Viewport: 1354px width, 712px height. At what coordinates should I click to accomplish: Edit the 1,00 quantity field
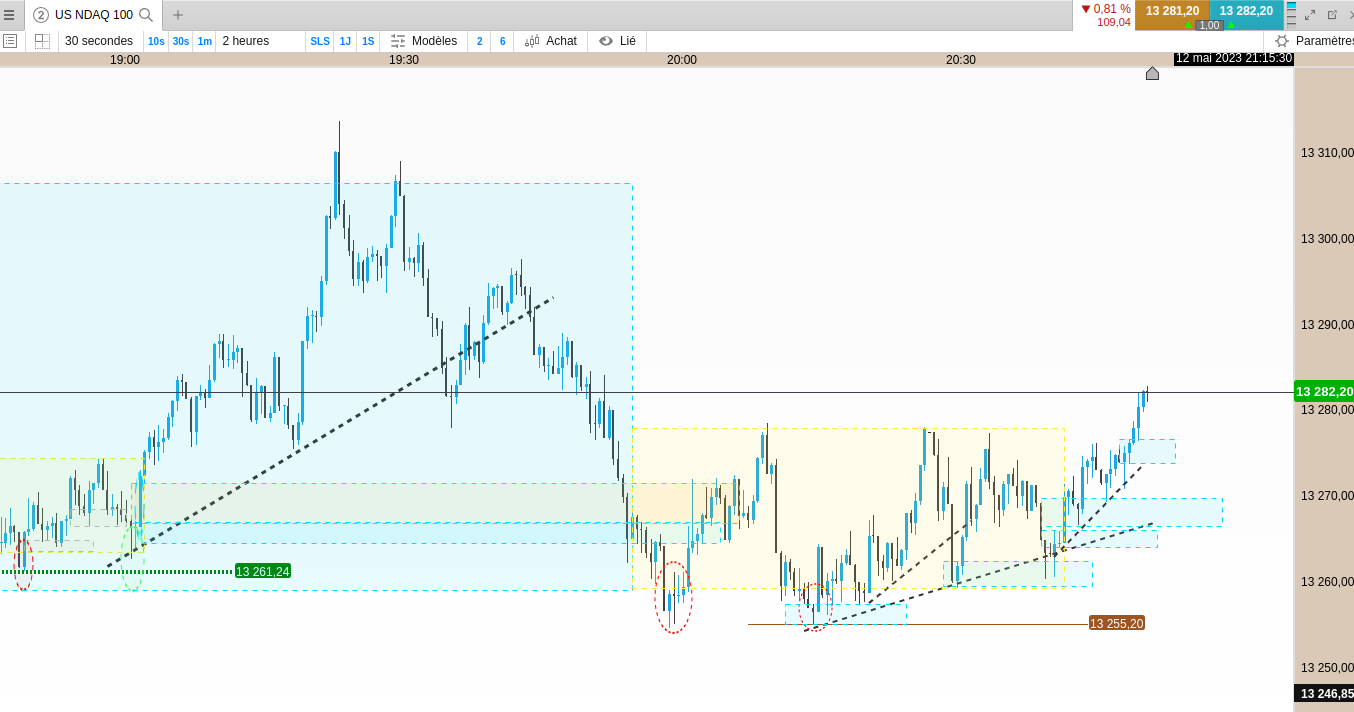pos(1209,25)
